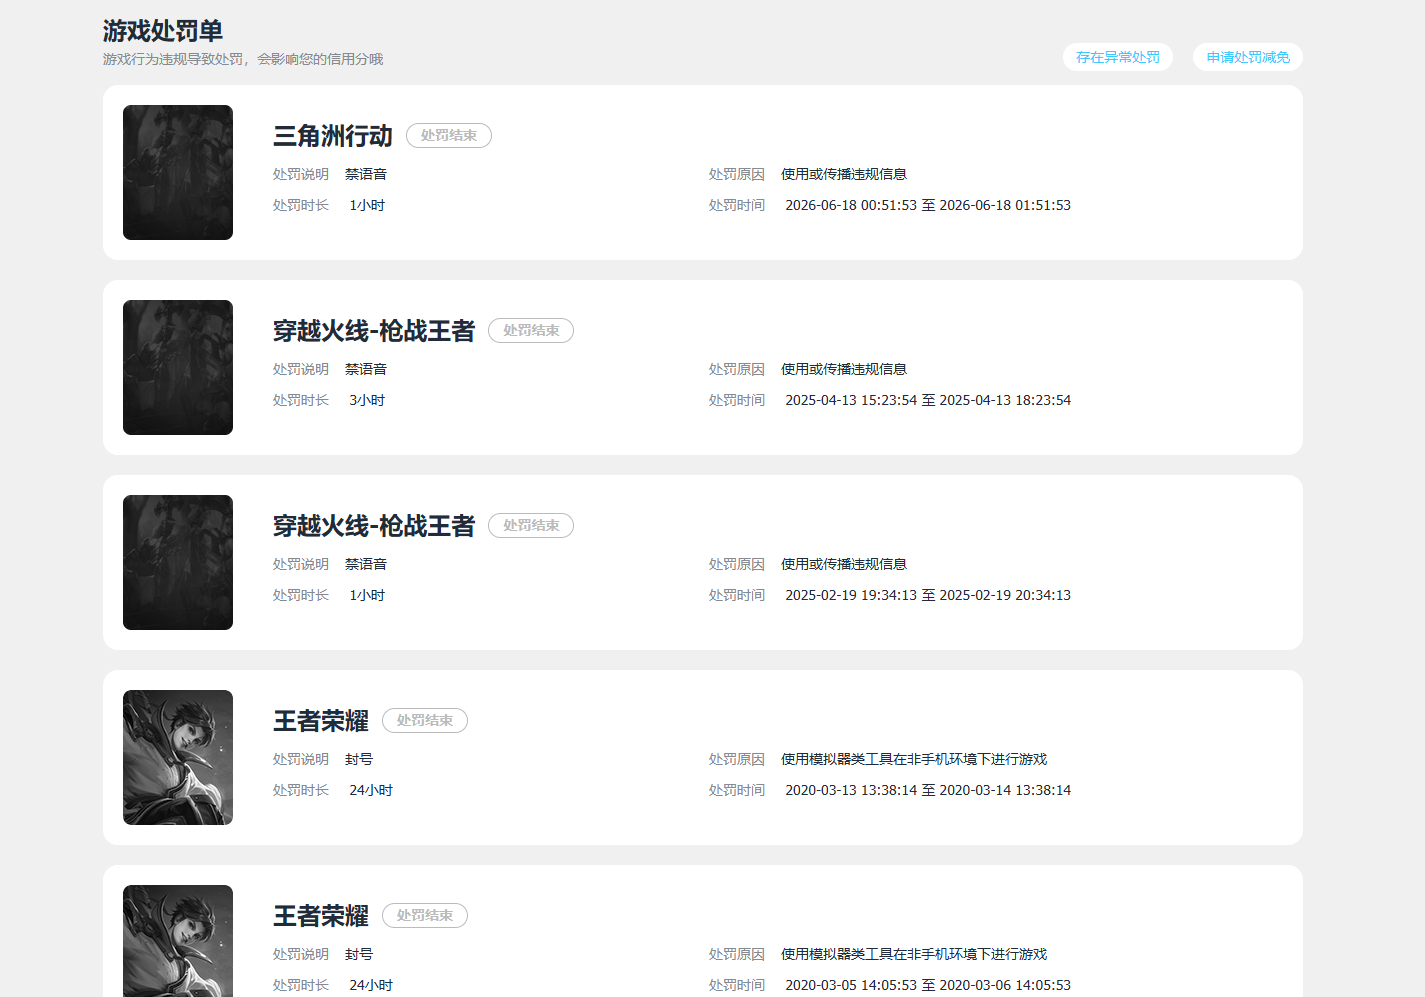Click 封号 in the 2020-03-13 card
The image size is (1425, 997).
(x=359, y=759)
